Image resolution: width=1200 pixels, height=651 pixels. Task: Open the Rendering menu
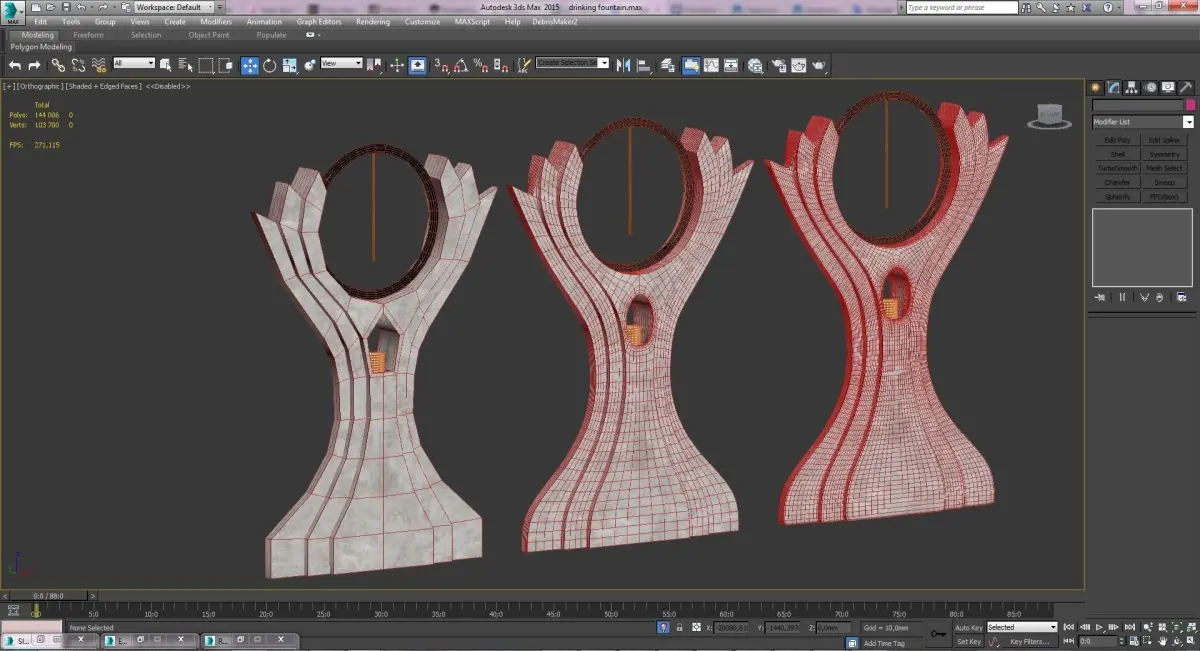click(x=373, y=21)
